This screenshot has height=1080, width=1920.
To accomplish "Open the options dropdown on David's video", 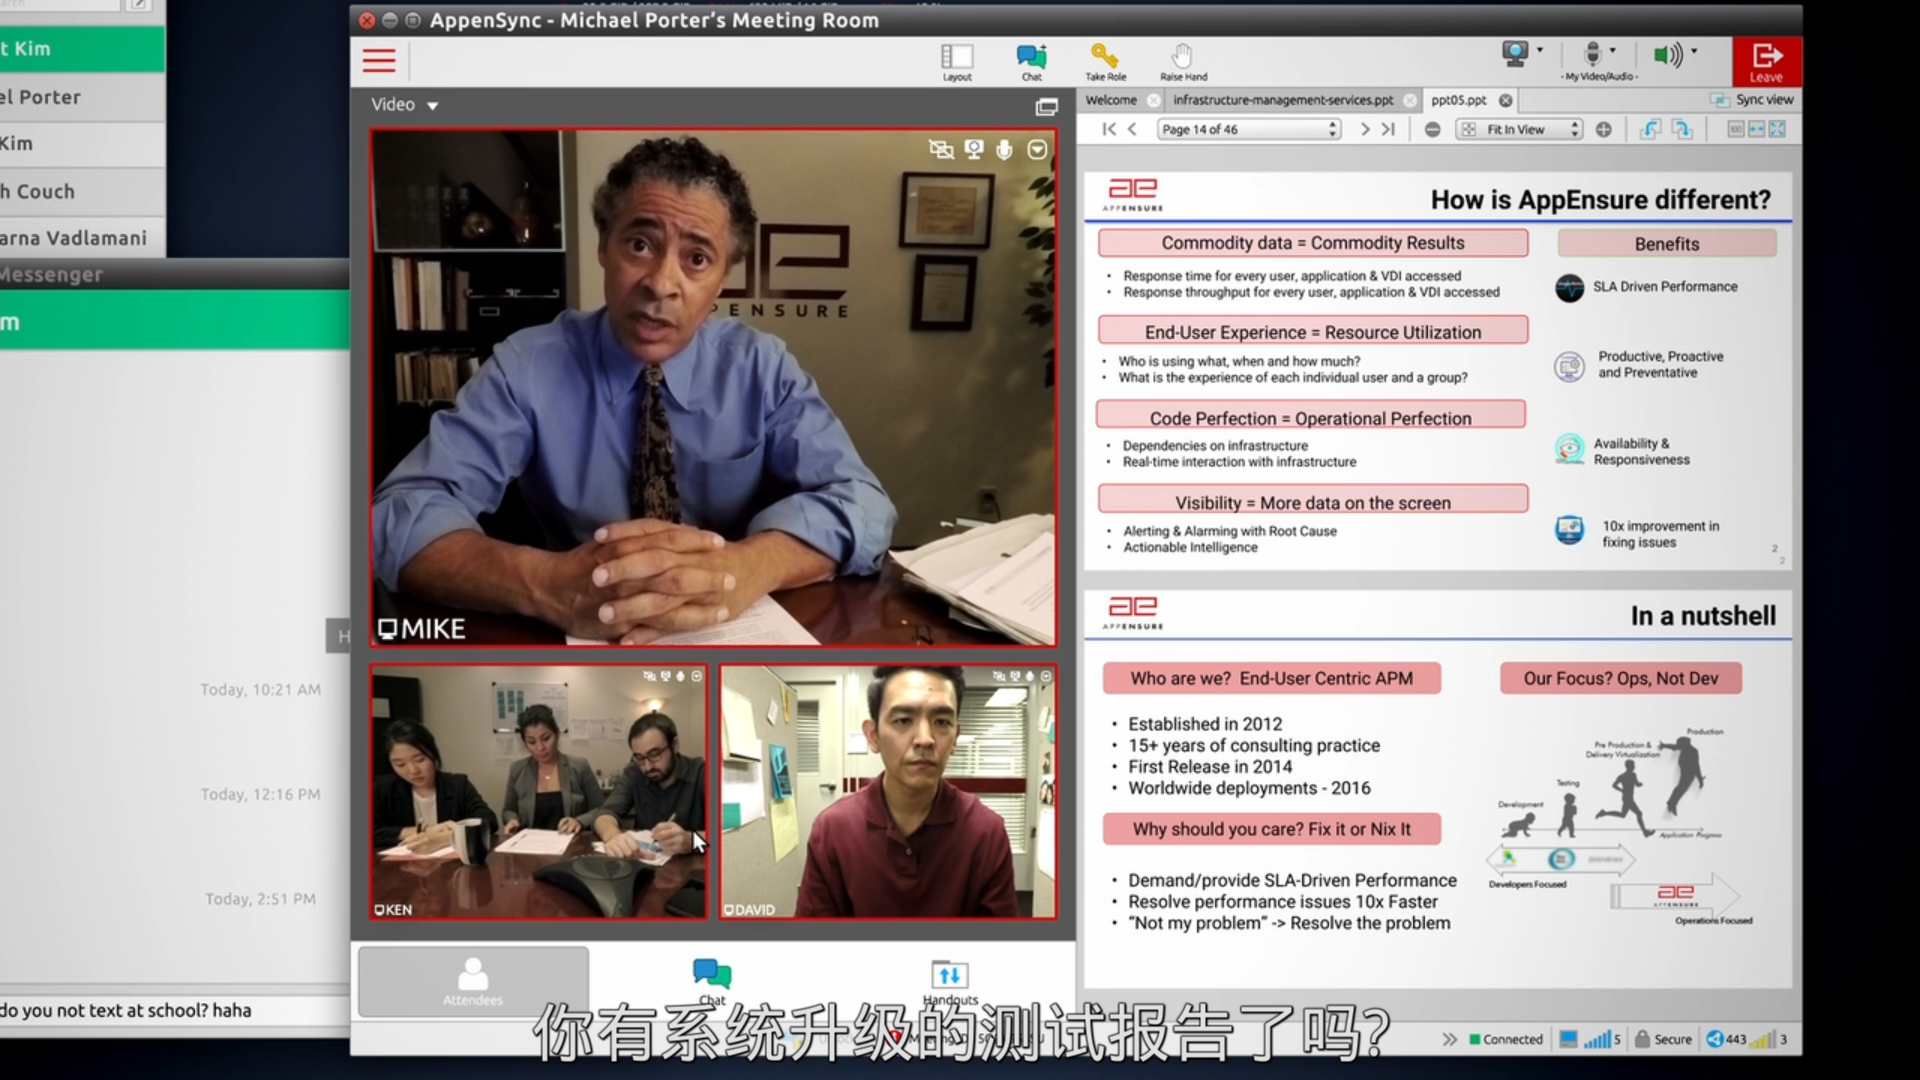I will (x=1046, y=676).
